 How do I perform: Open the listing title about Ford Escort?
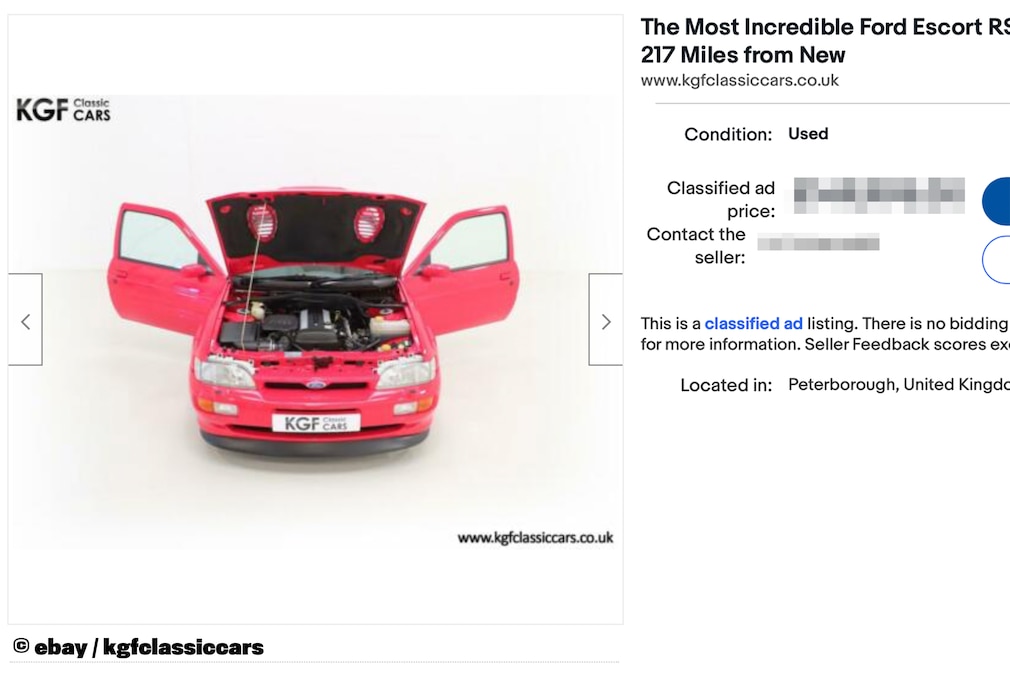point(825,41)
